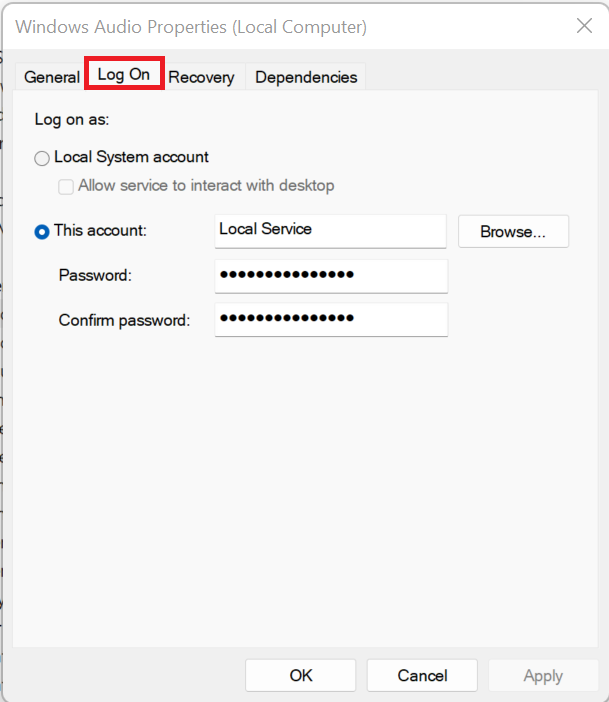
Task: Confirm with the OK button
Action: (301, 676)
